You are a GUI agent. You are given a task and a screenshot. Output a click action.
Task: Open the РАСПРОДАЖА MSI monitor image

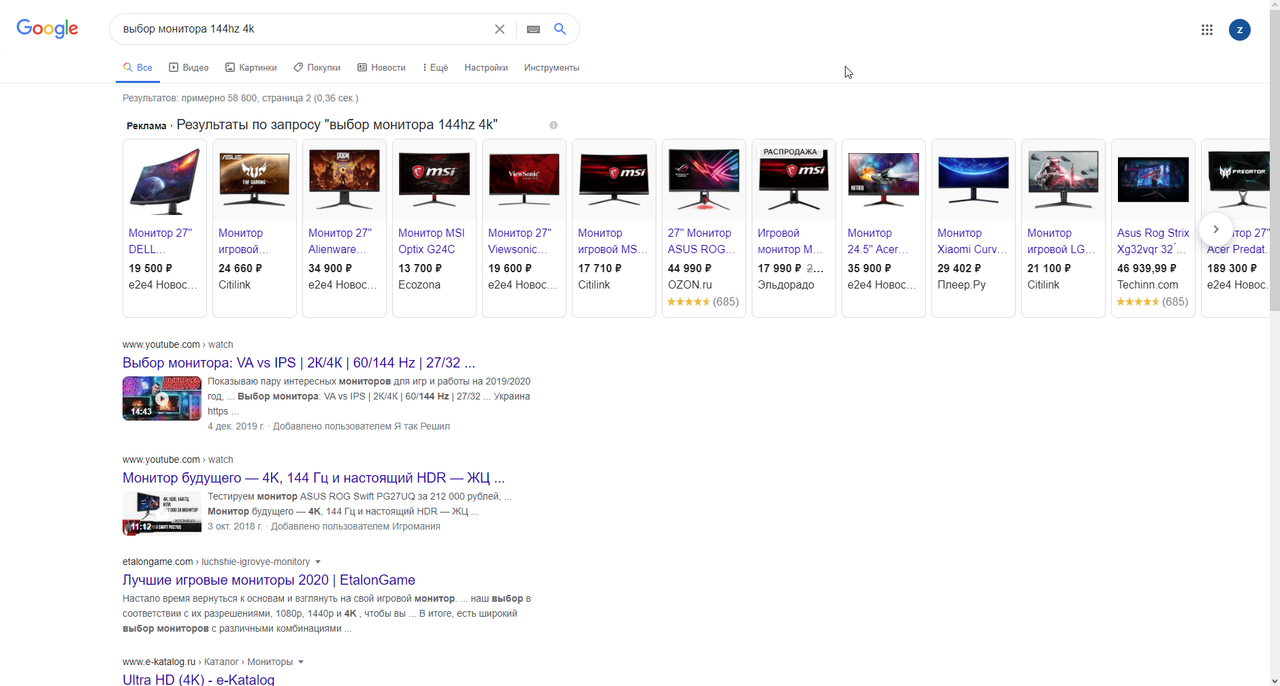coord(794,181)
